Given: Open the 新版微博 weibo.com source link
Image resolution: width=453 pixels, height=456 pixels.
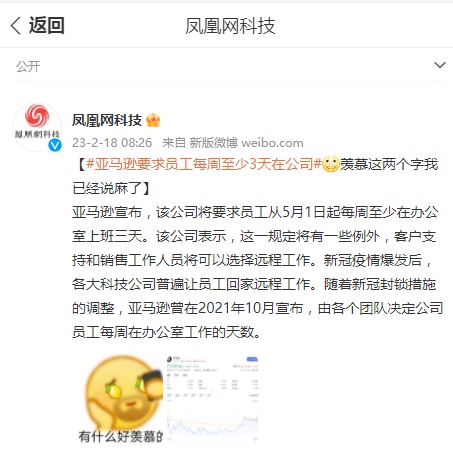Looking at the screenshot, I should (x=246, y=143).
